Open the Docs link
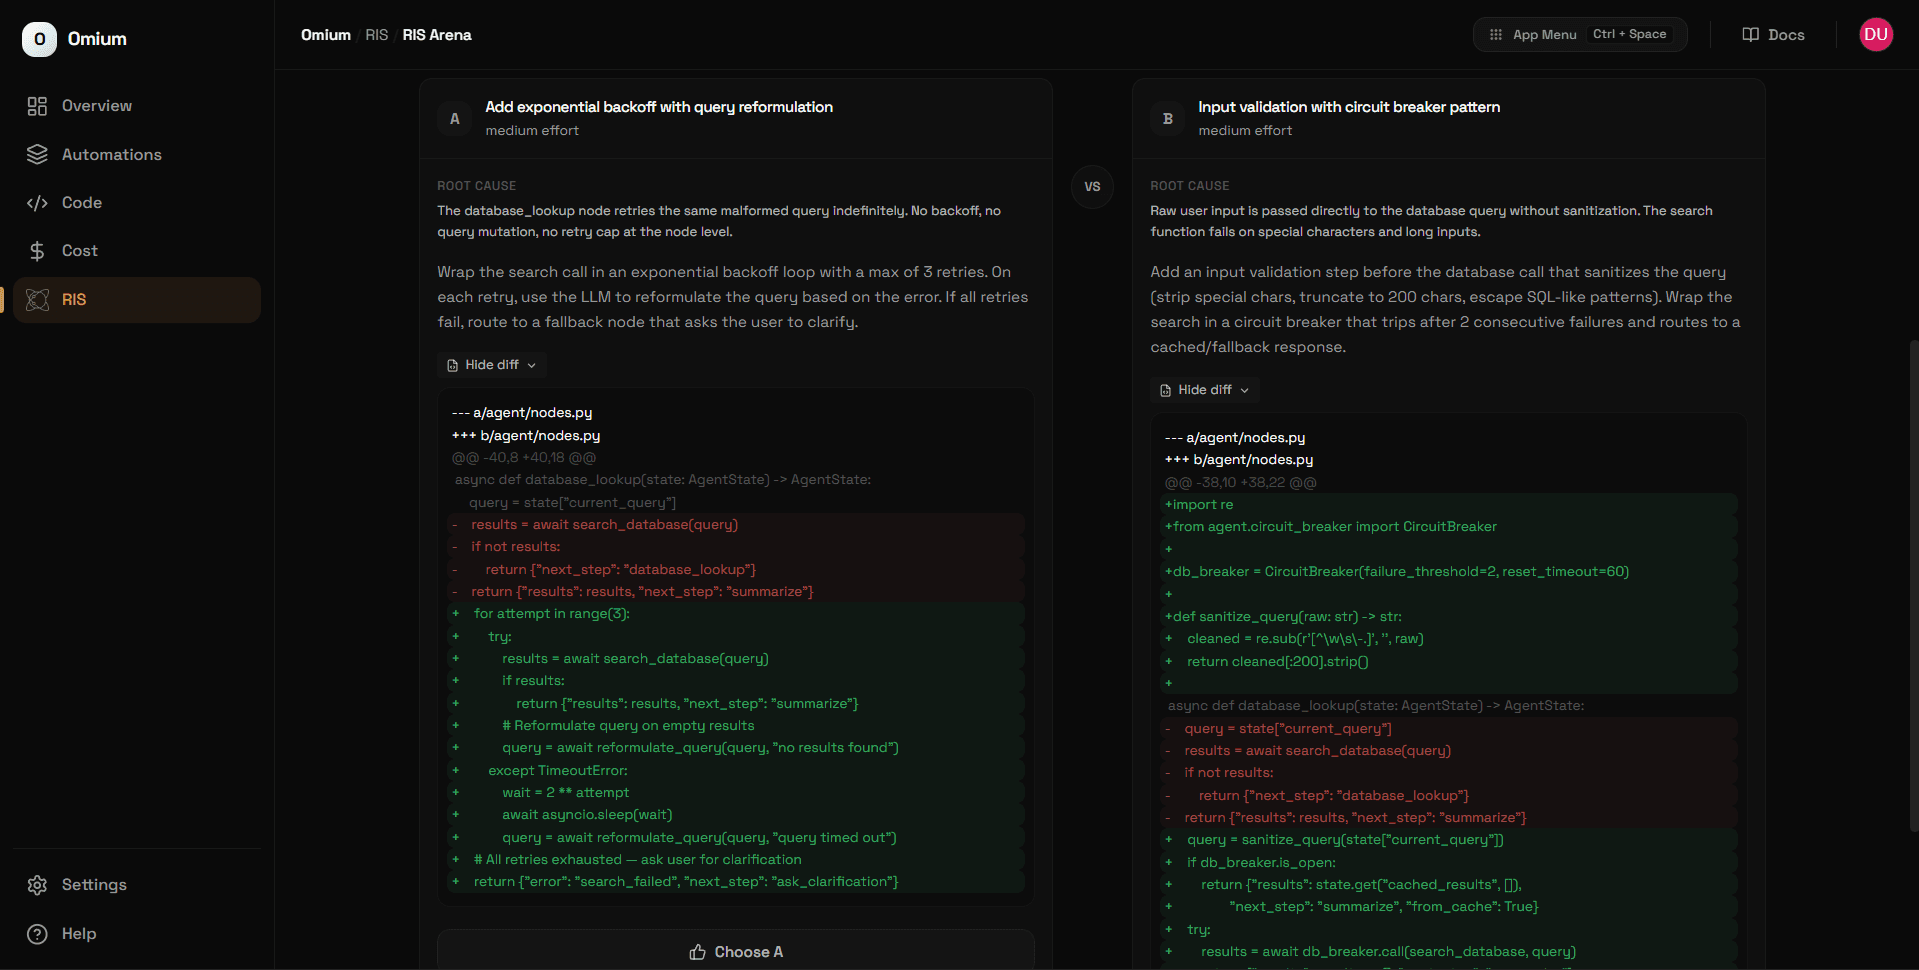 (x=1784, y=34)
